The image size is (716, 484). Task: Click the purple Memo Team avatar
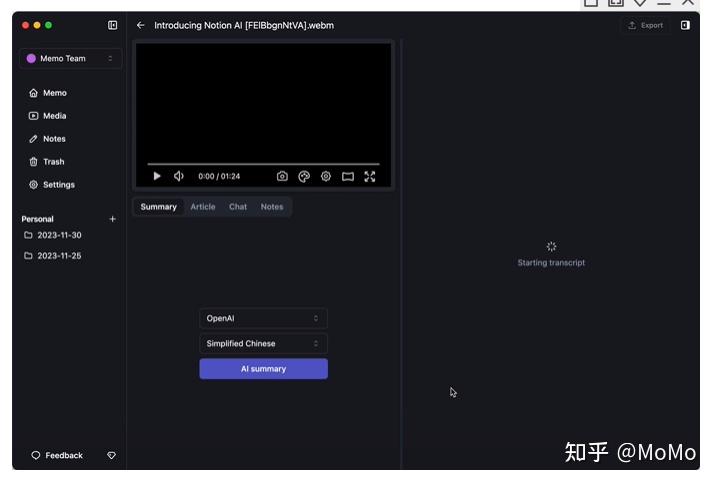click(x=31, y=58)
